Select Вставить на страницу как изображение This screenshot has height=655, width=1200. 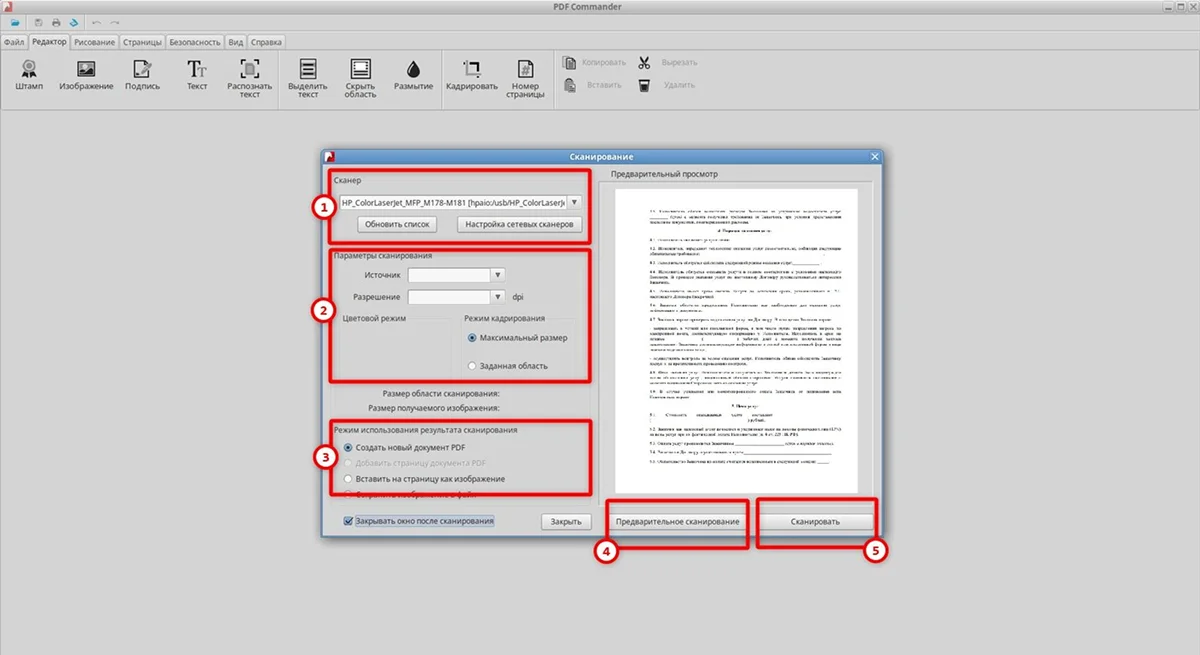348,479
